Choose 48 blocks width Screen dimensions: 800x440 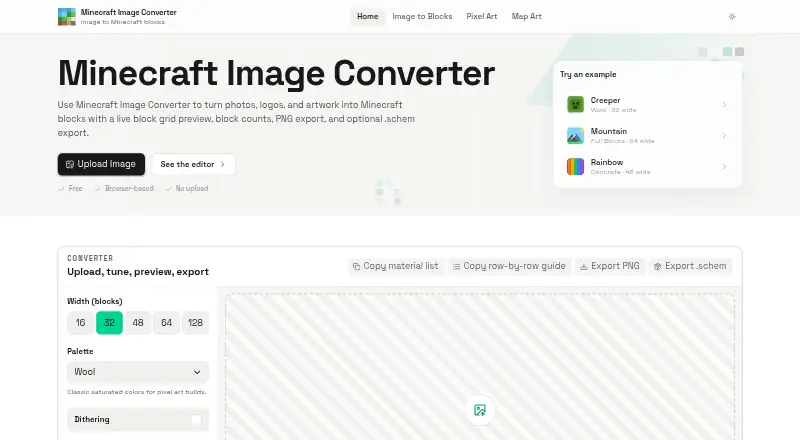(x=138, y=323)
